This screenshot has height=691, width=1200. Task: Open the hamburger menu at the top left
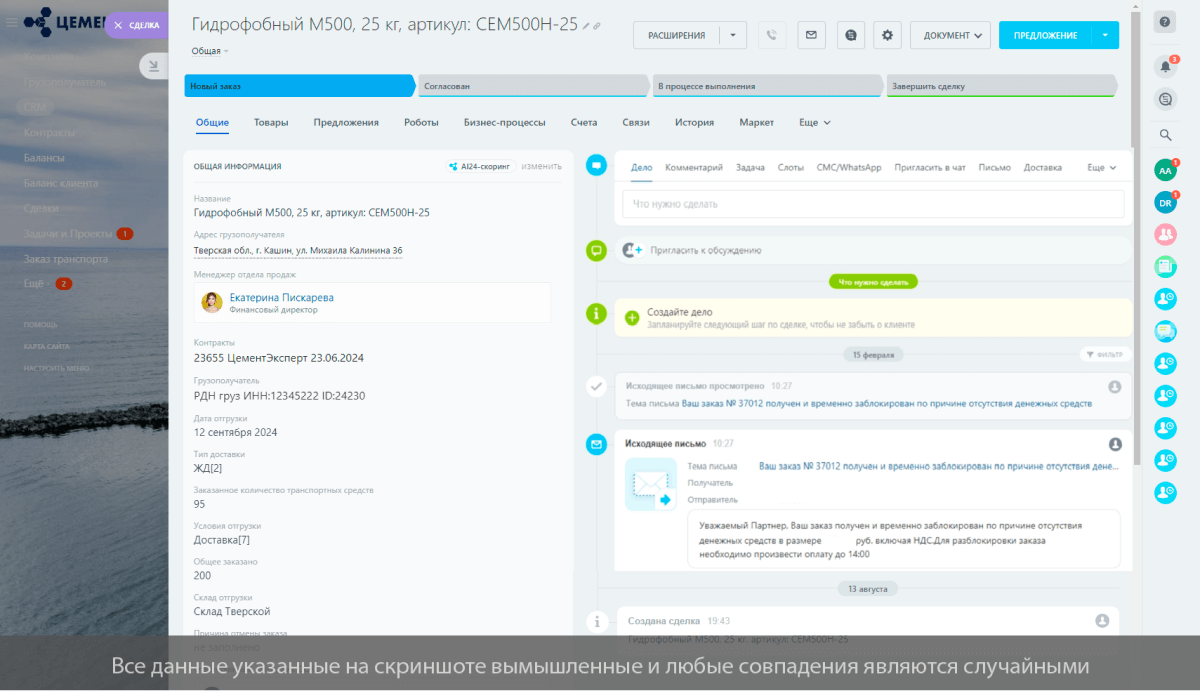tap(10, 22)
